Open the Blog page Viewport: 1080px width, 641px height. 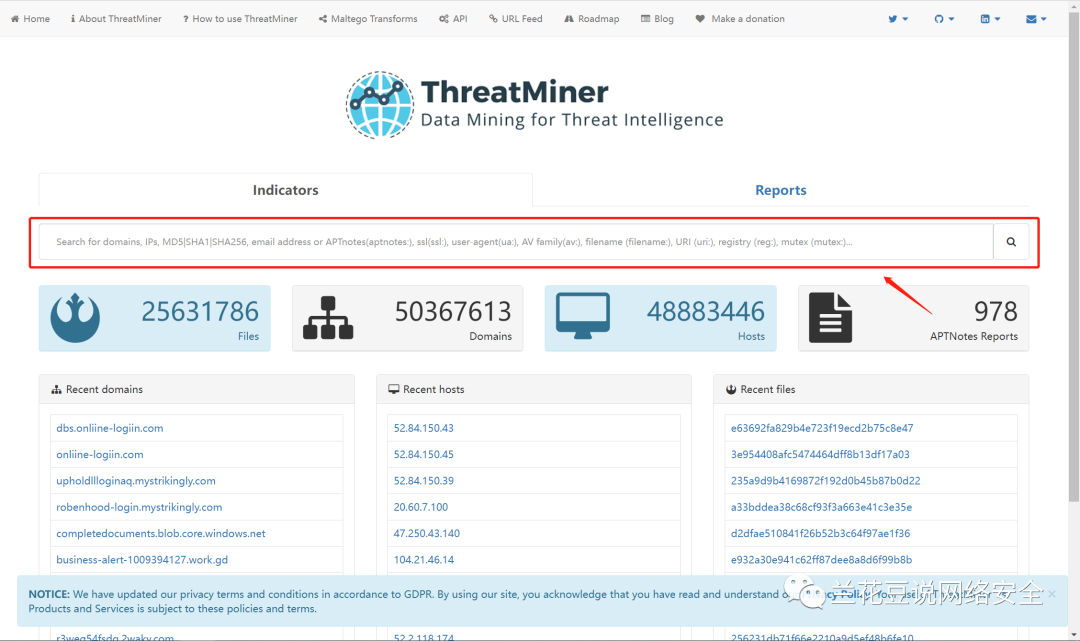point(657,19)
